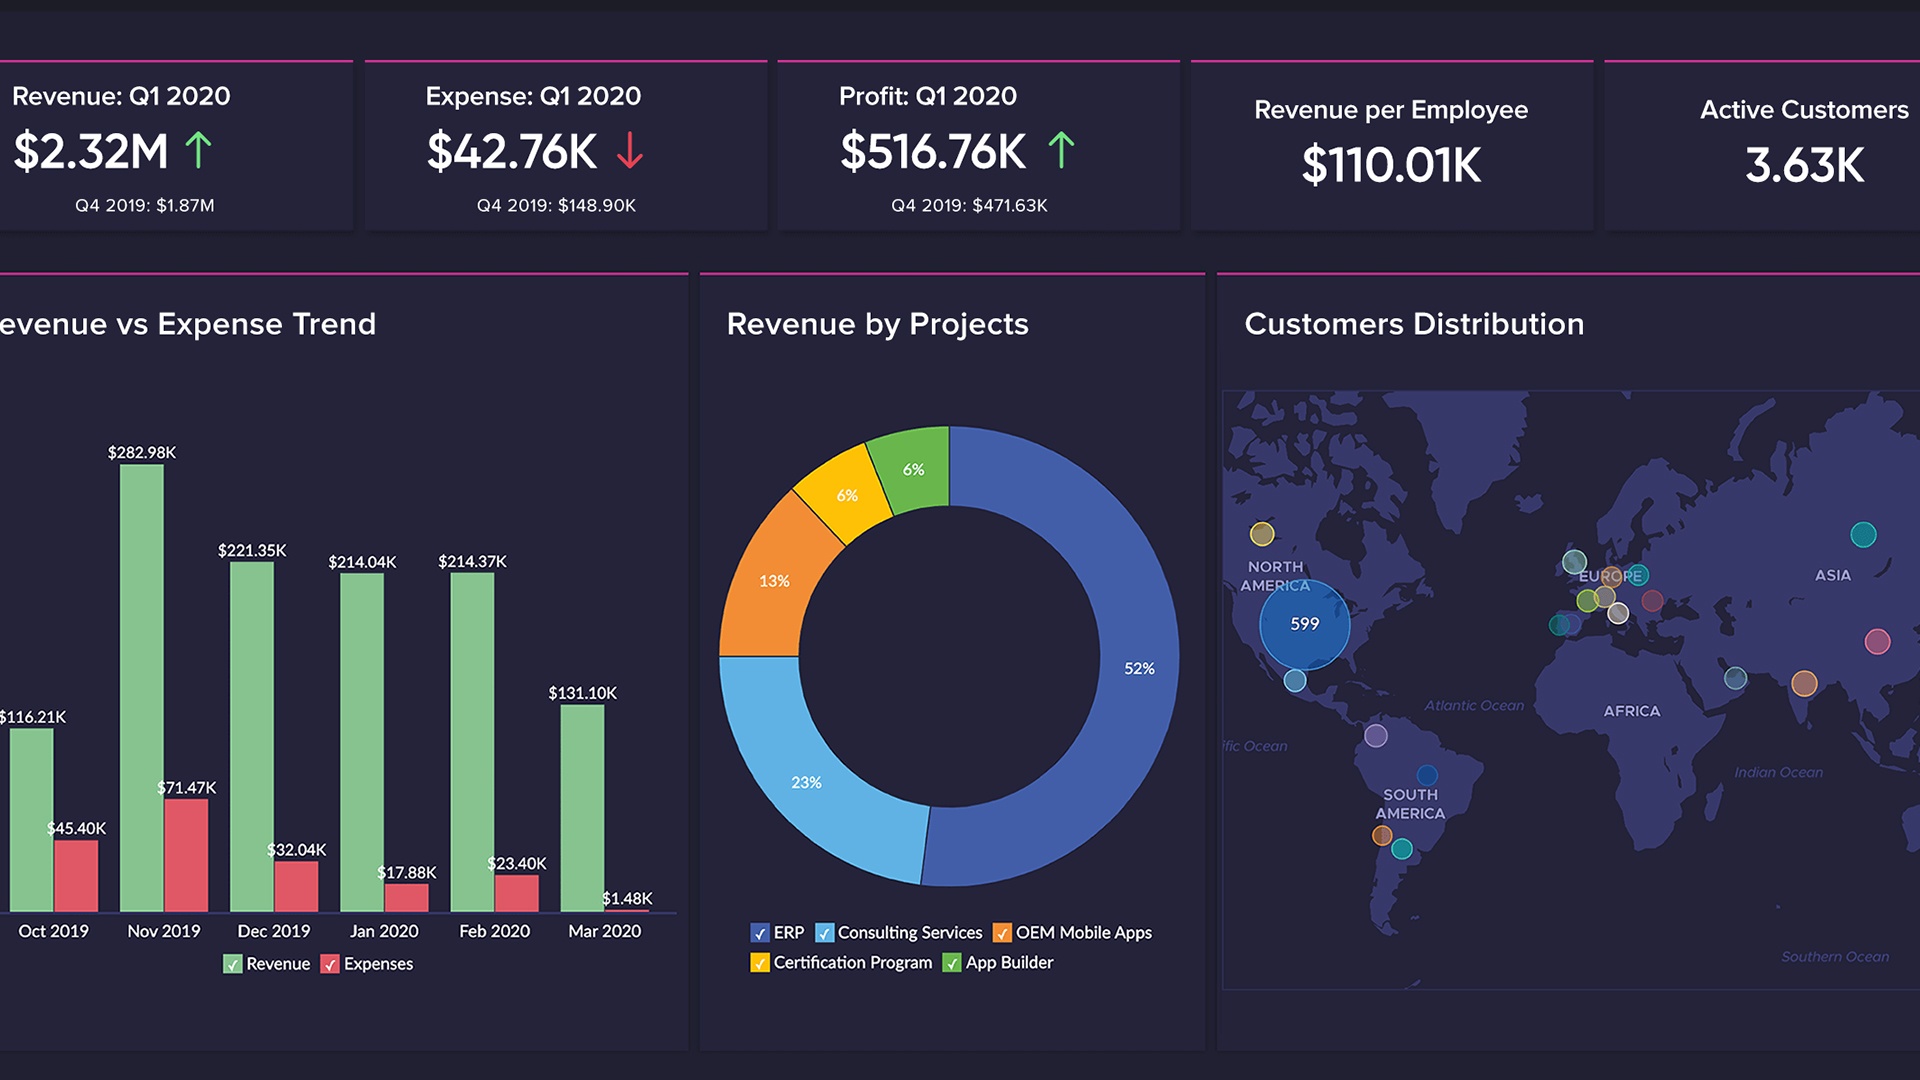Click the 'Oct 2019' axis label

(x=54, y=931)
